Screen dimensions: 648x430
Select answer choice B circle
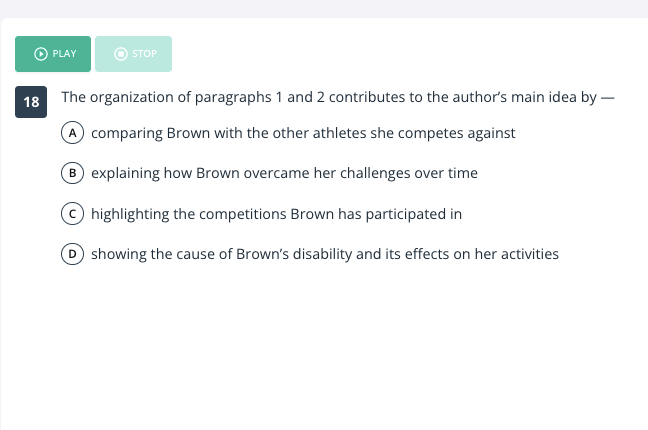coord(72,173)
